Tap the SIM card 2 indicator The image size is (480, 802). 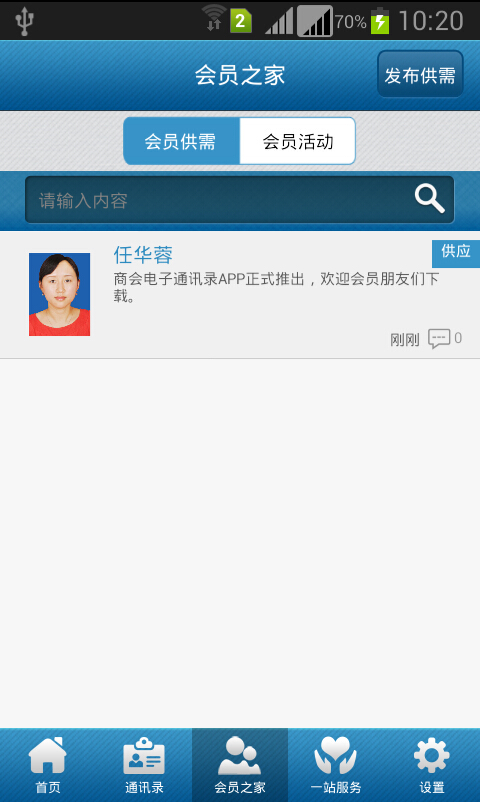241,21
